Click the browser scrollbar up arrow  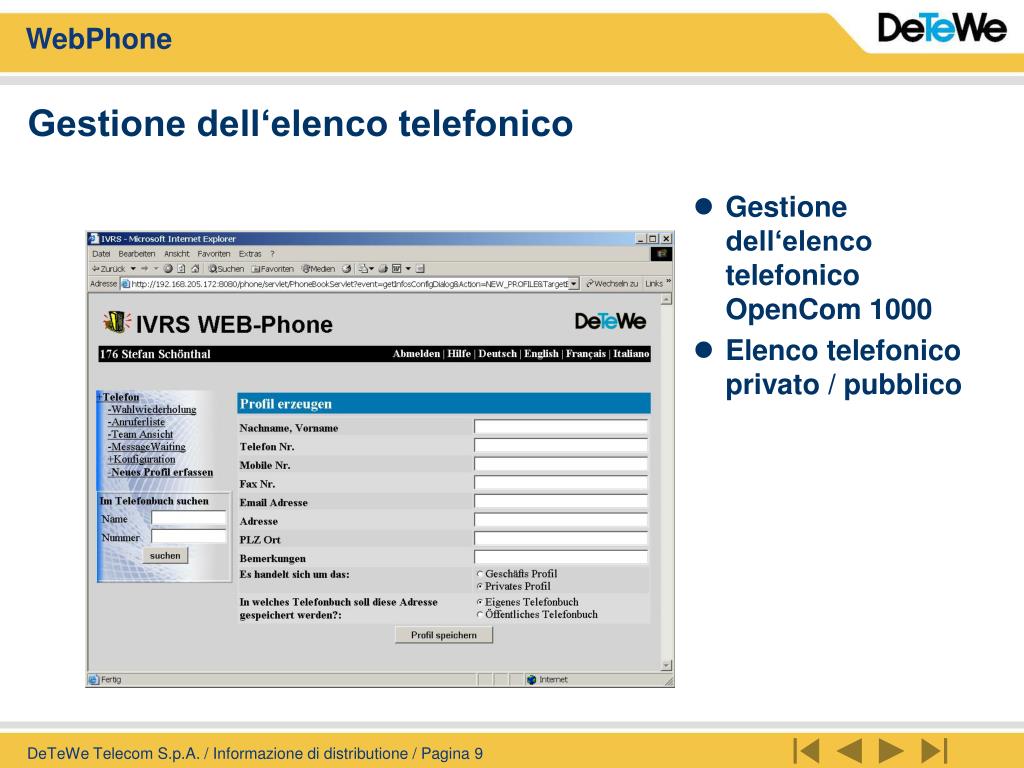click(666, 300)
